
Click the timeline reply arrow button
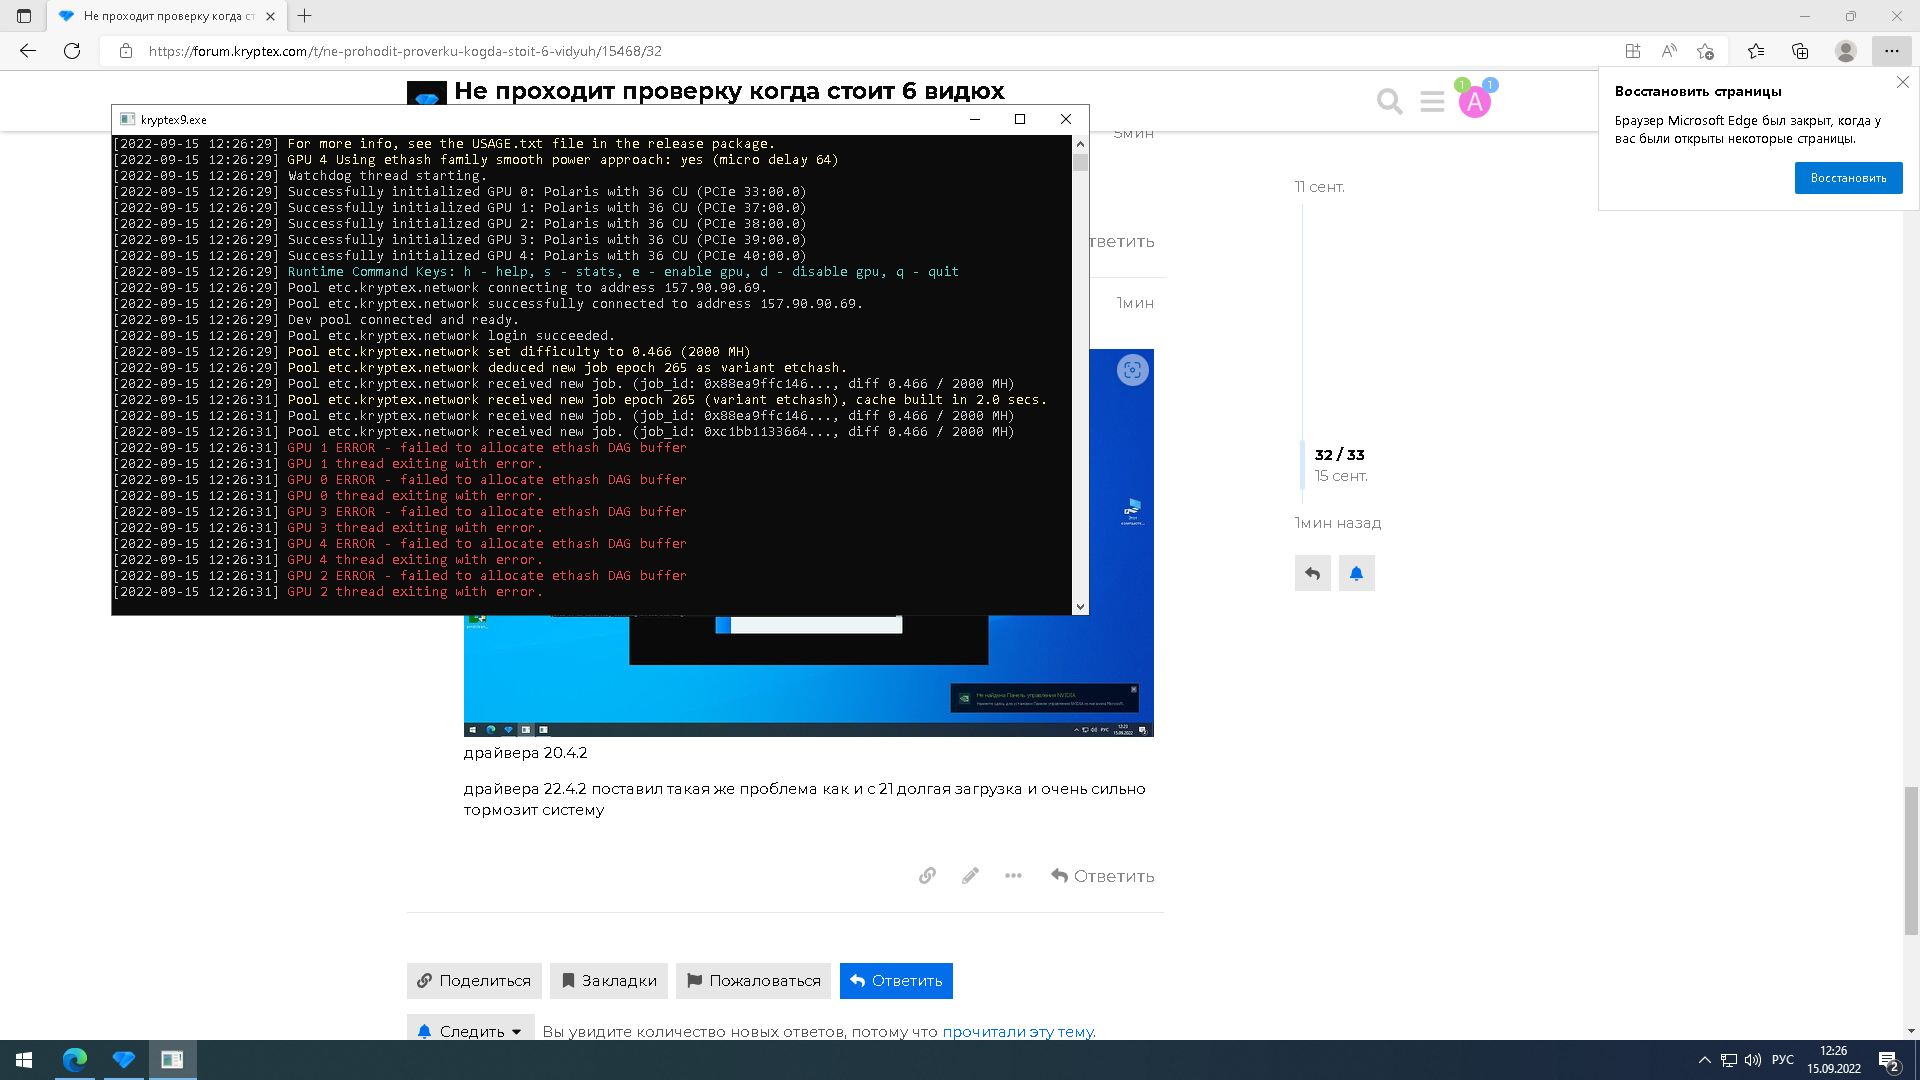(x=1312, y=573)
